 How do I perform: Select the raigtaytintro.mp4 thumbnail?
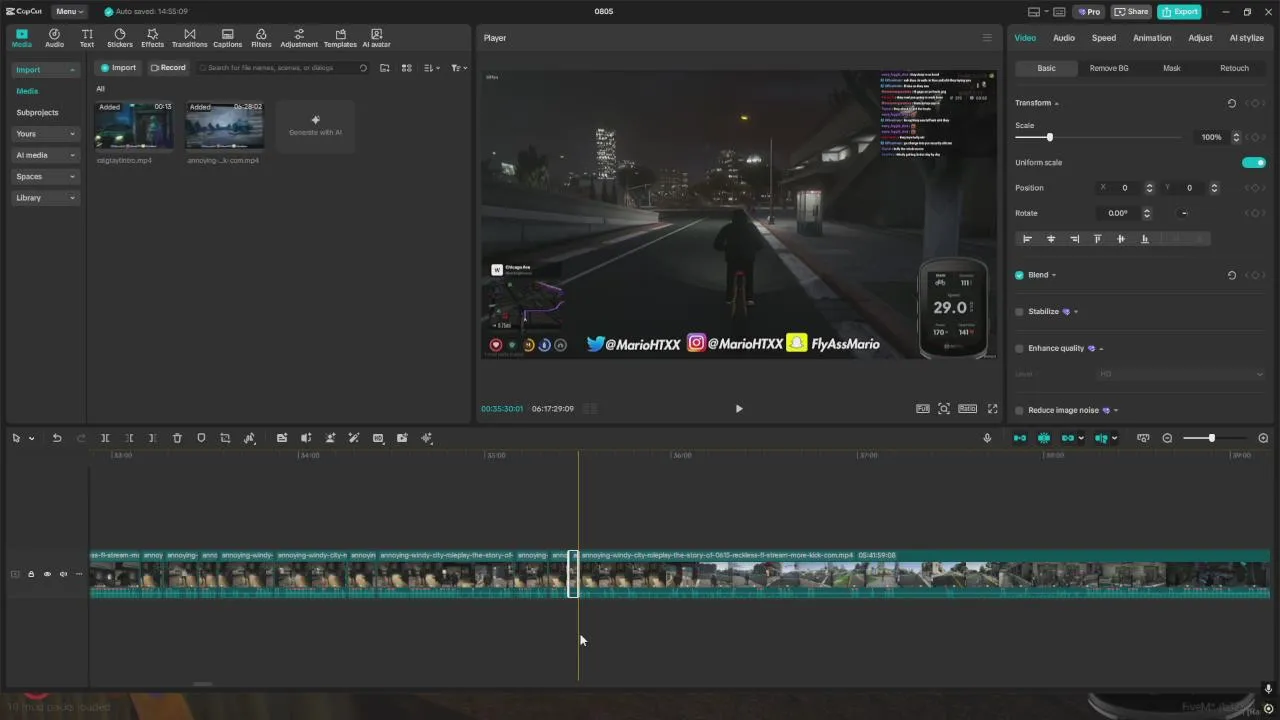[x=133, y=126]
